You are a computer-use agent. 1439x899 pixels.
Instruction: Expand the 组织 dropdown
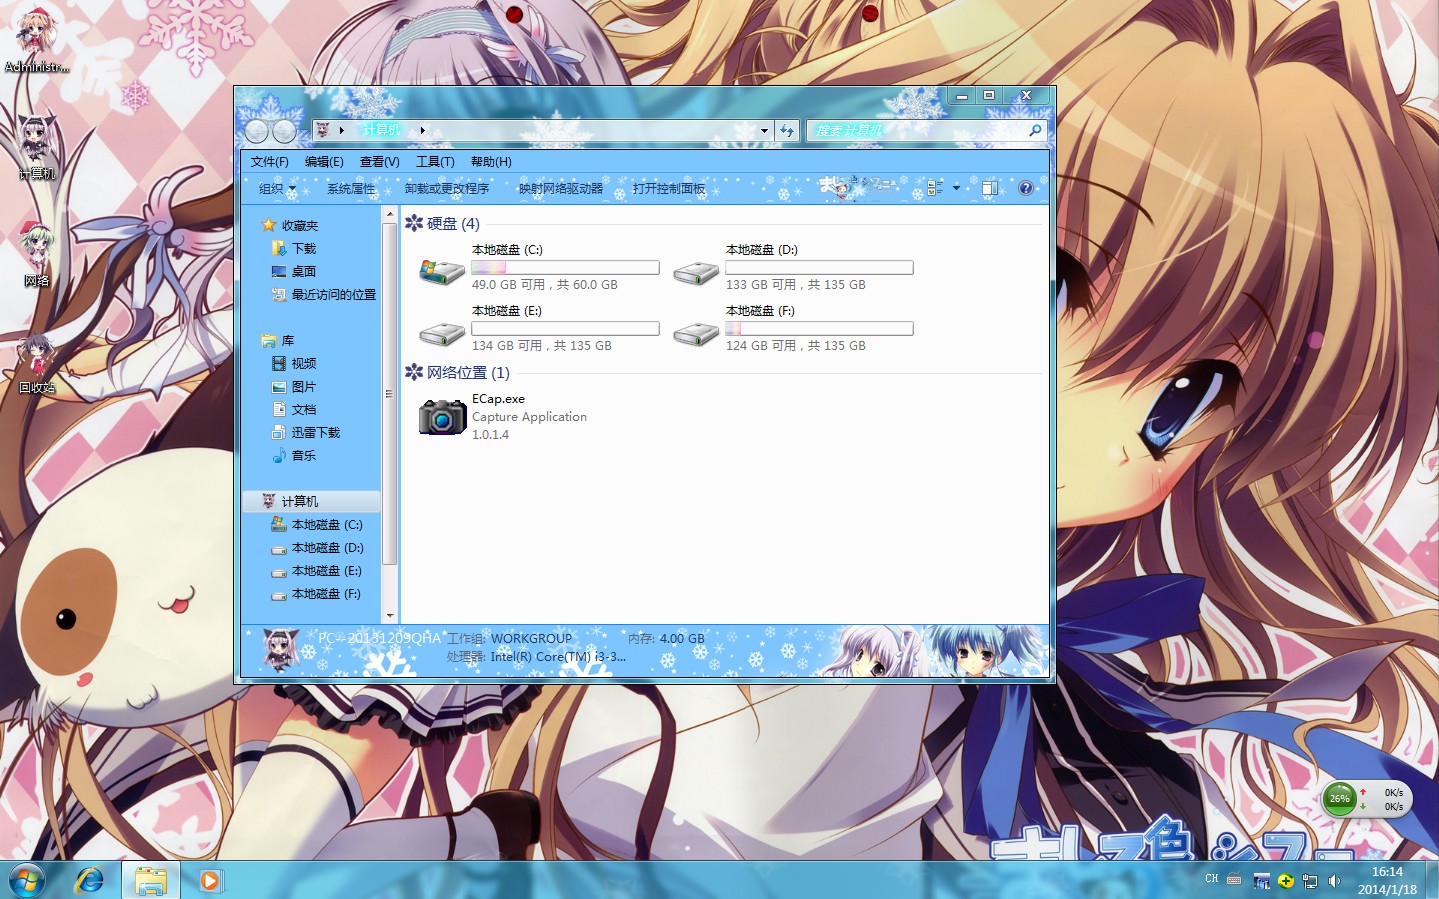point(277,188)
